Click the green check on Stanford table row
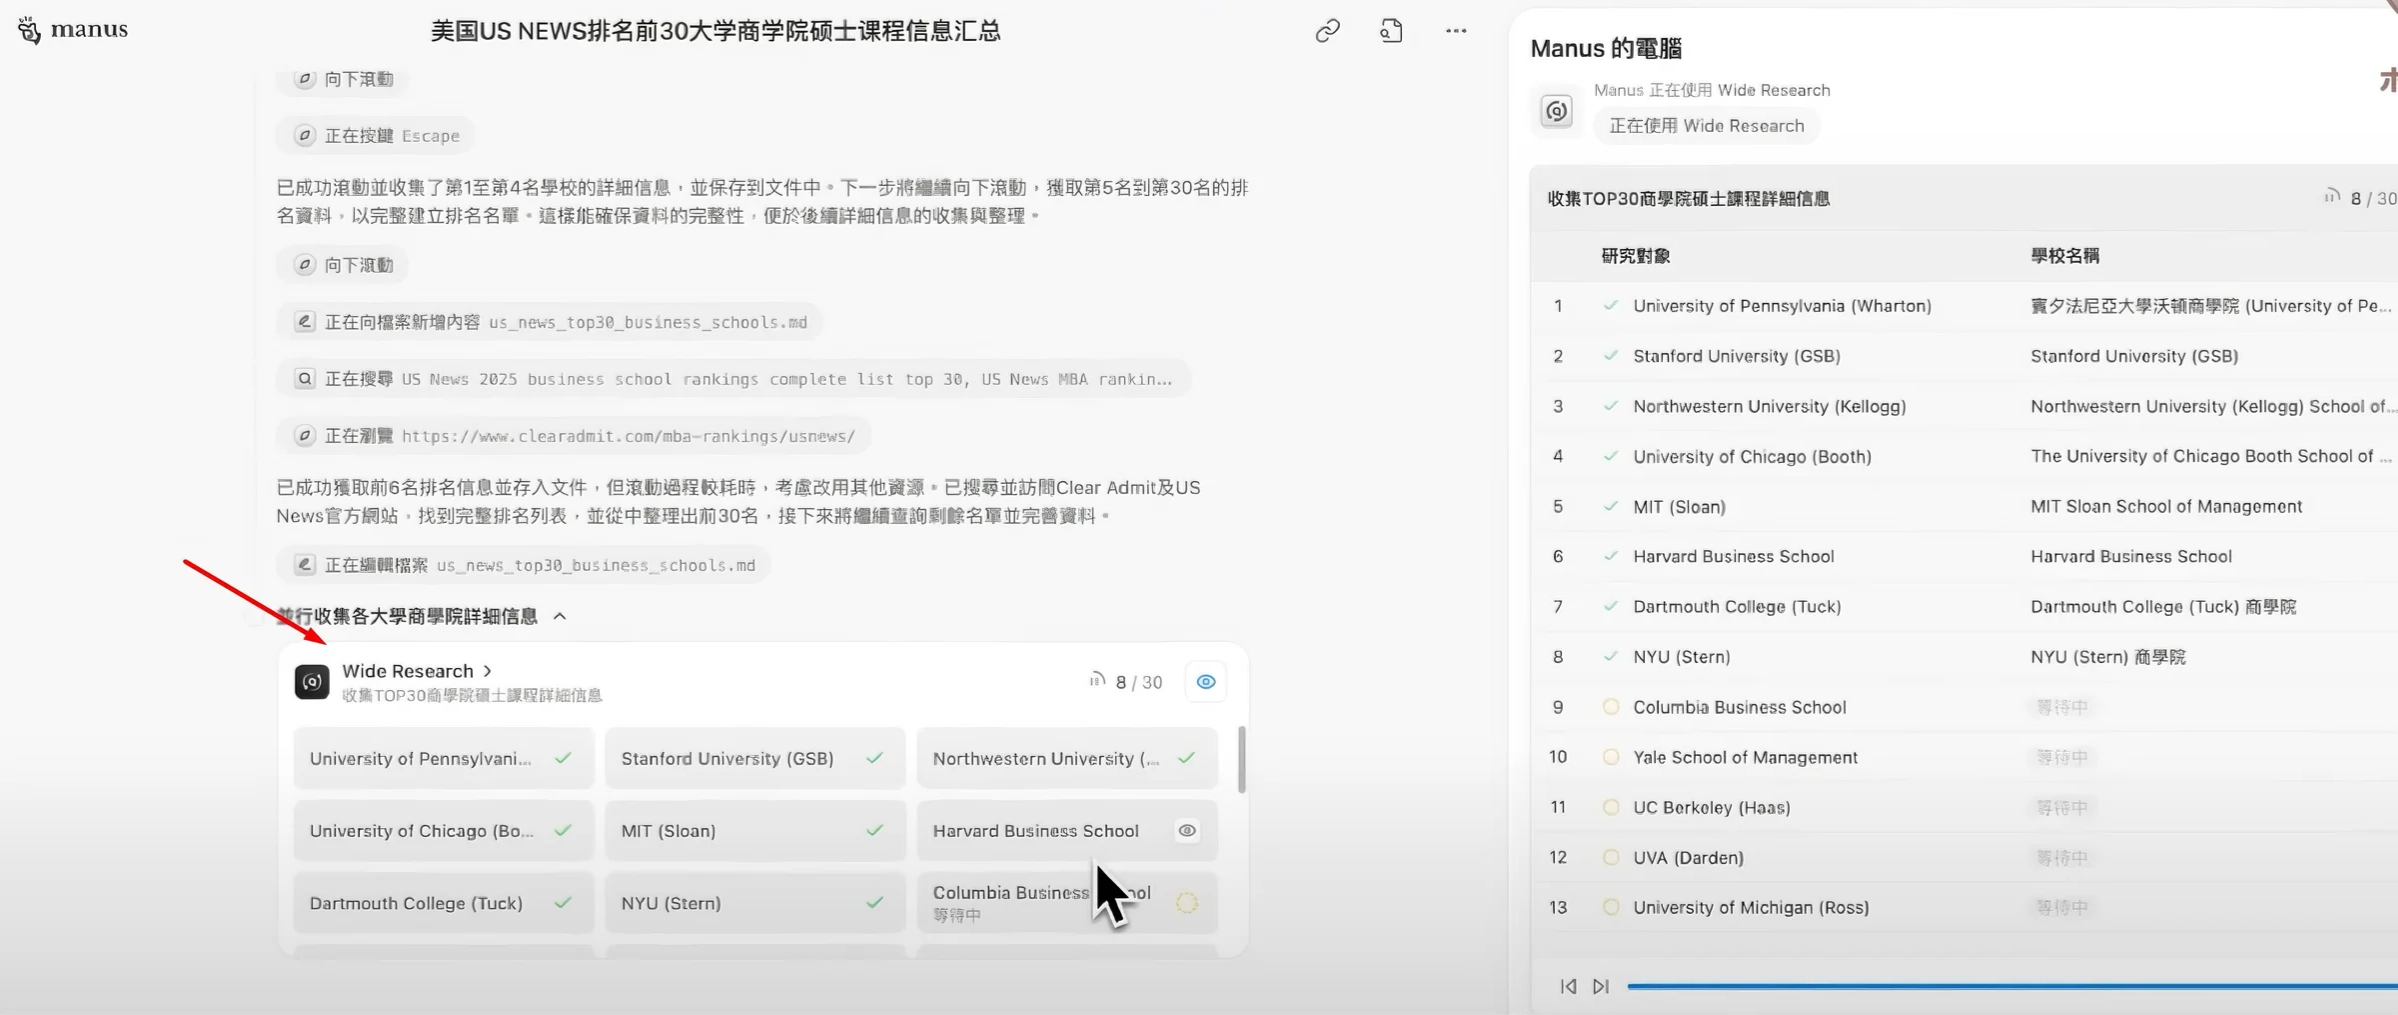Image resolution: width=2398 pixels, height=1015 pixels. (x=1610, y=355)
